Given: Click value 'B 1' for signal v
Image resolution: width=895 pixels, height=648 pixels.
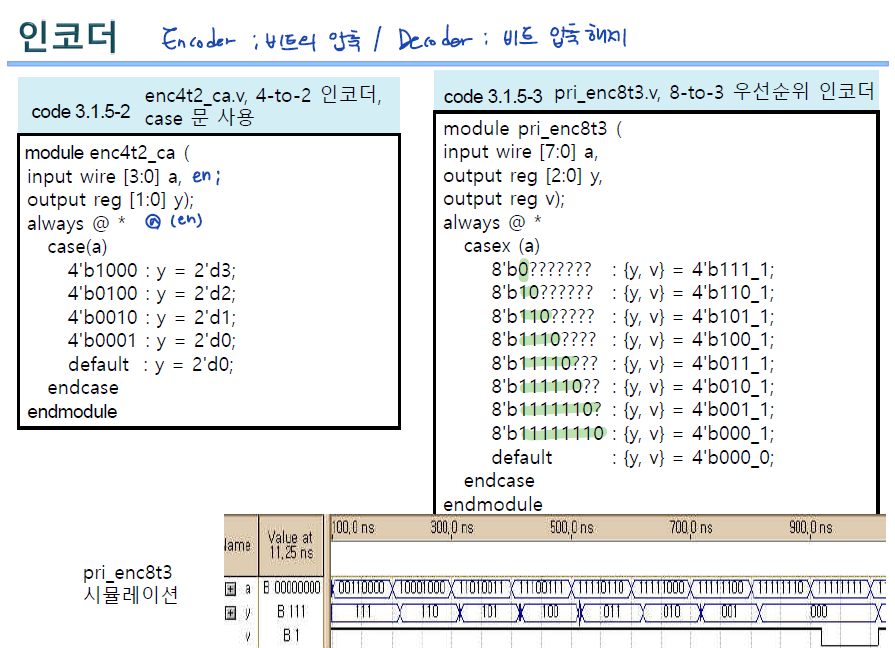Looking at the screenshot, I should click(x=291, y=635).
